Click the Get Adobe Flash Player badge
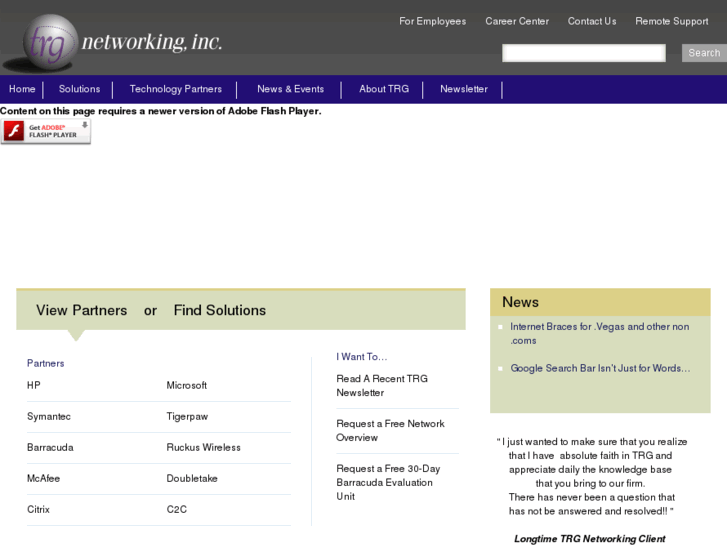Screen dimensions: 727x545 click(x=45, y=132)
